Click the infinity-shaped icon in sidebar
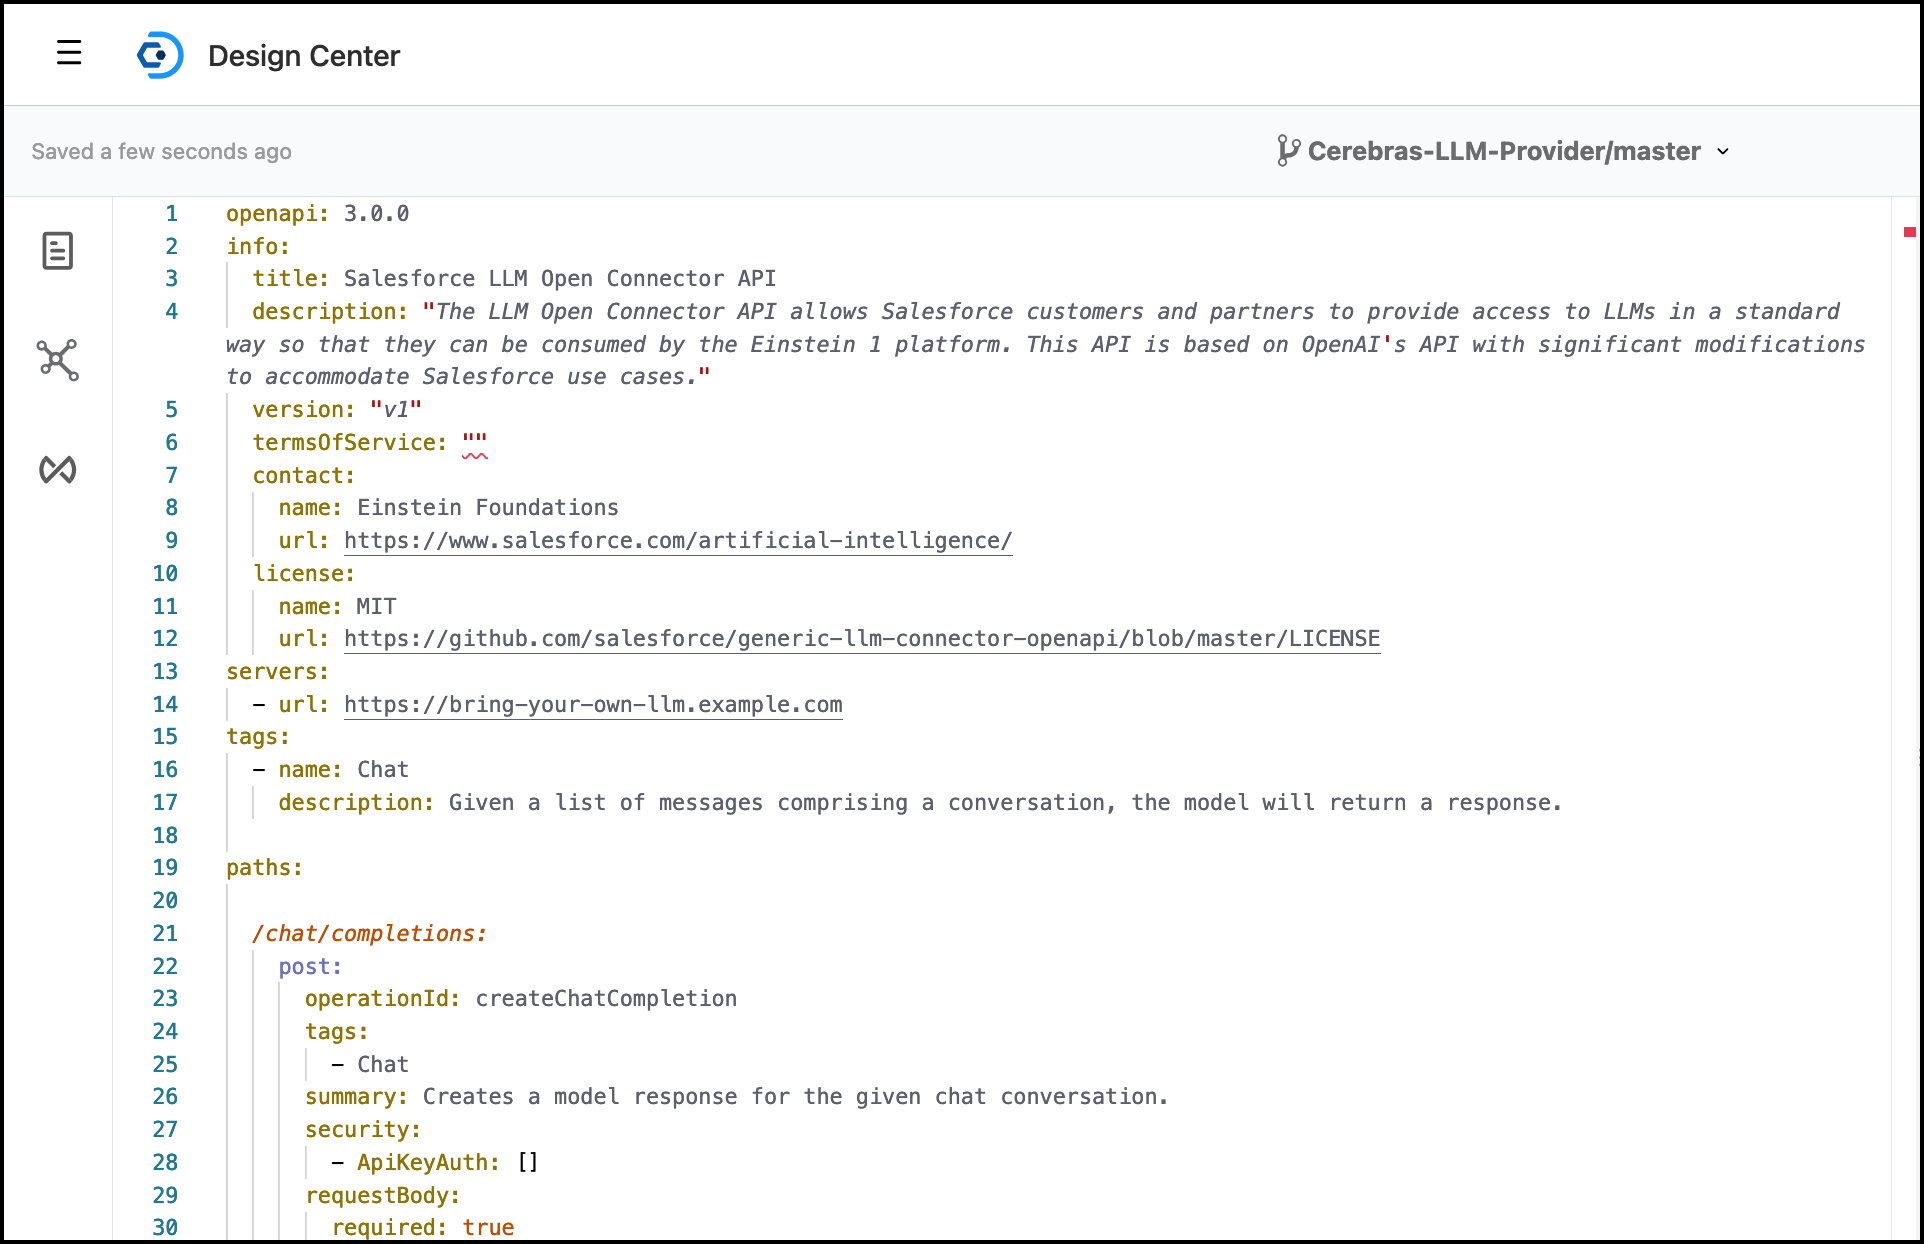 (x=58, y=469)
